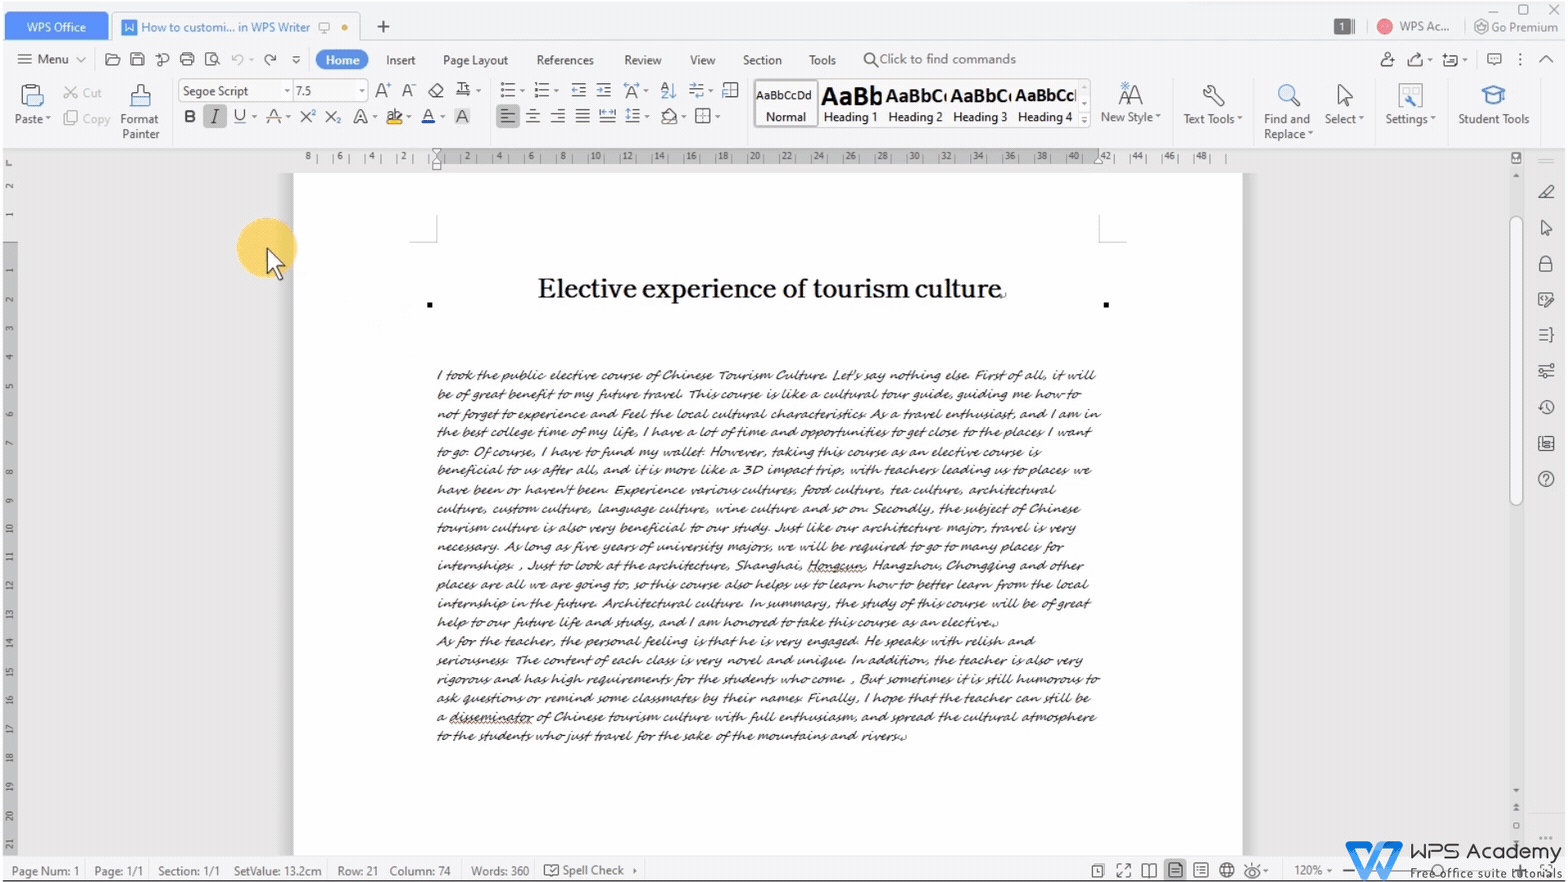Viewport: 1568px width, 882px height.
Task: Increase font size with the A+ icon
Action: click(383, 90)
